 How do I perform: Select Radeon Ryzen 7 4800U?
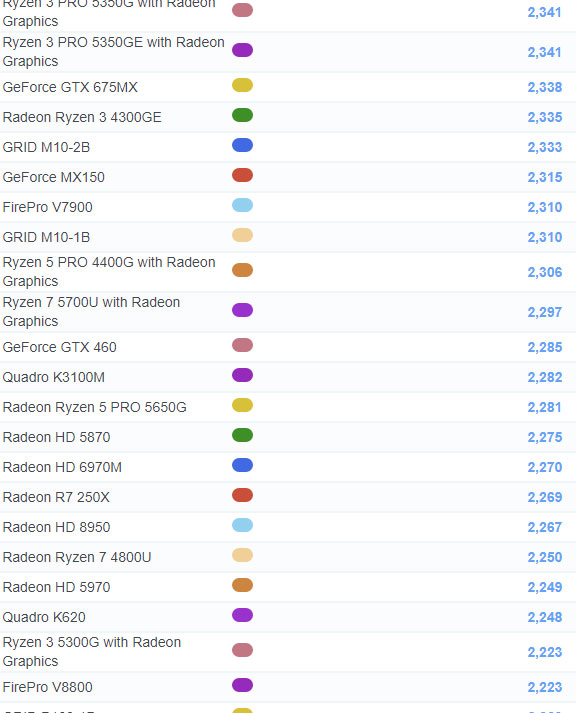click(x=77, y=557)
